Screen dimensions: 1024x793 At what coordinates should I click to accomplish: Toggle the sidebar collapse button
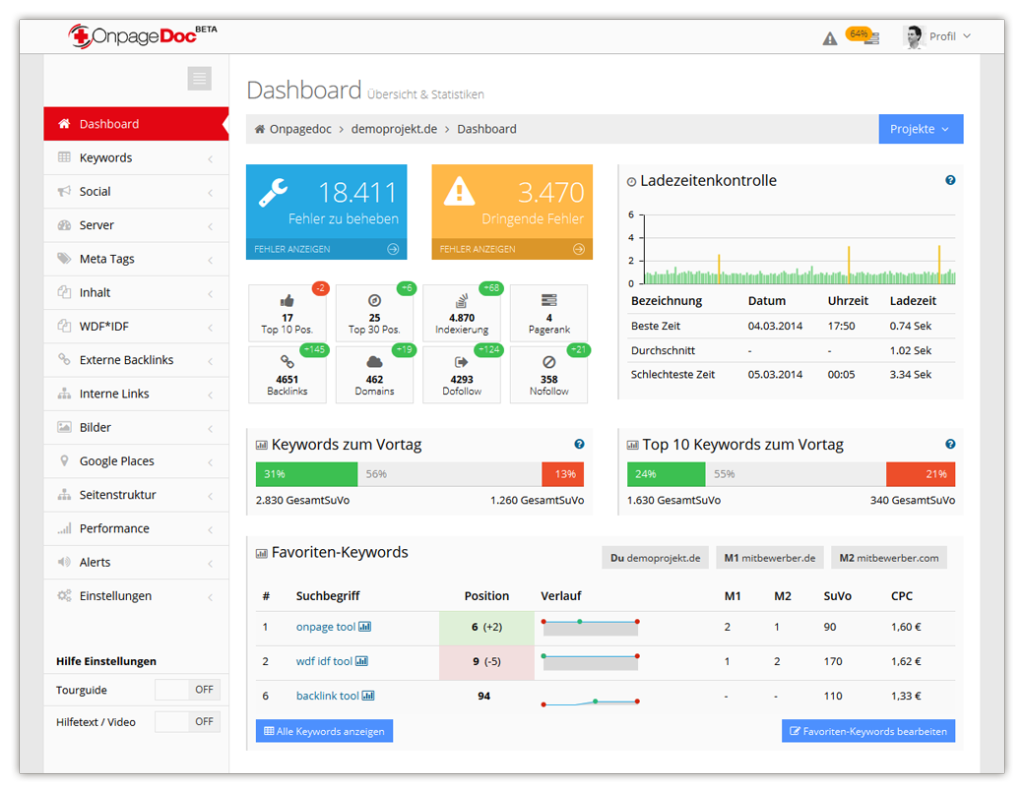click(x=198, y=78)
